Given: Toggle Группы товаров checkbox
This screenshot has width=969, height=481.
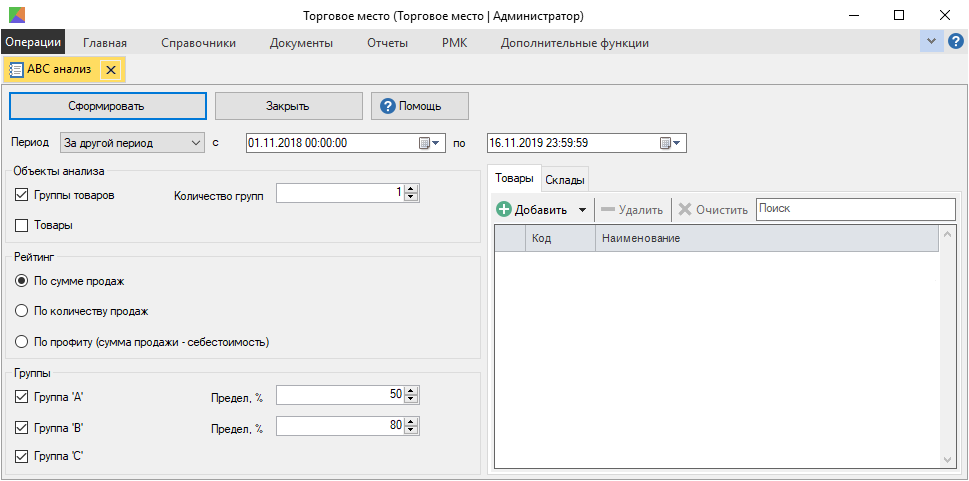Looking at the screenshot, I should pyautogui.click(x=22, y=195).
